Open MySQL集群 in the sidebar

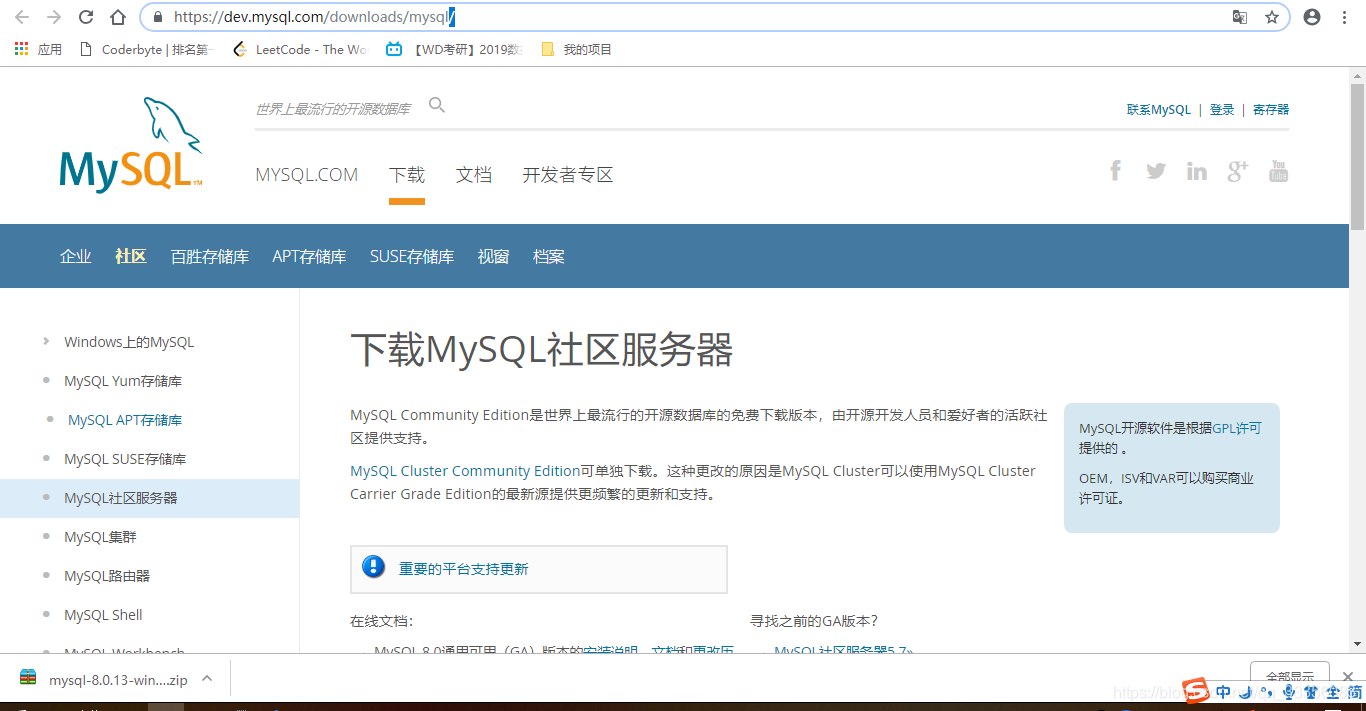pyautogui.click(x=100, y=537)
